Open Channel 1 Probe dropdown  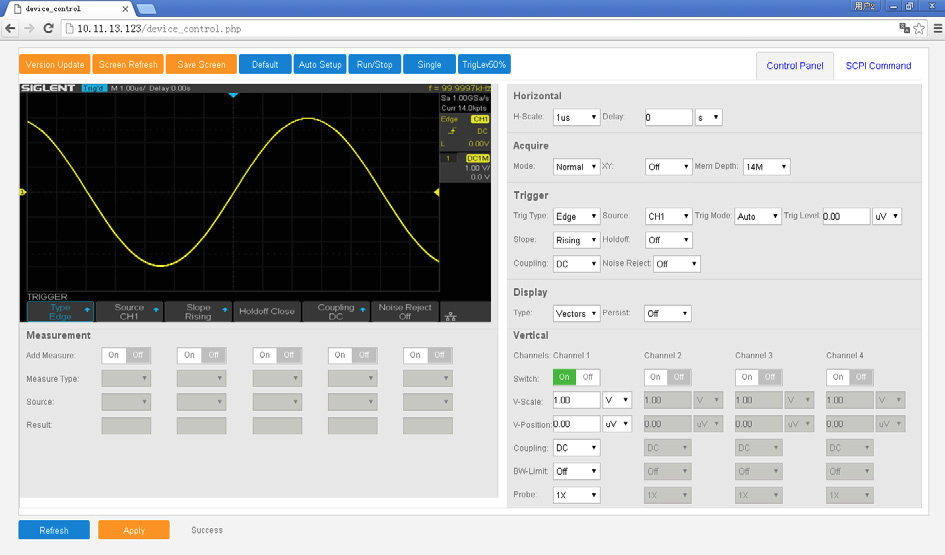coord(576,495)
